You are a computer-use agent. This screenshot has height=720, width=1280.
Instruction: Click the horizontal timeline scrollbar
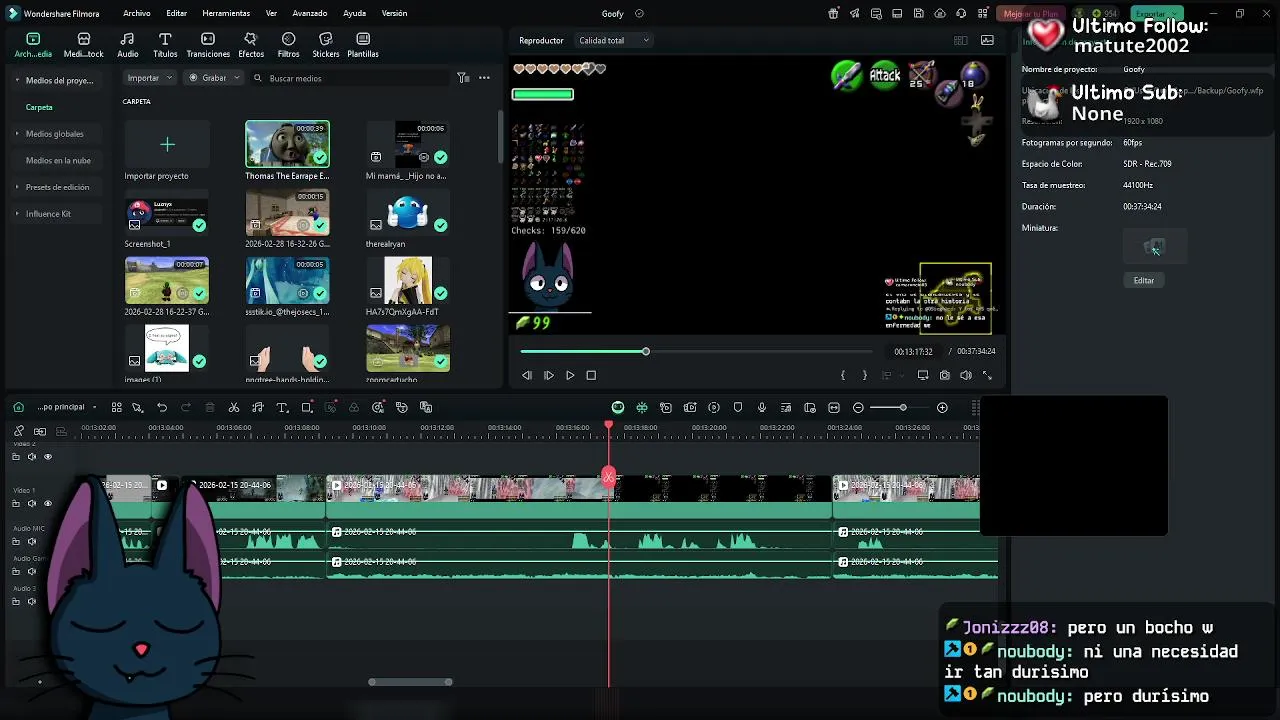click(x=410, y=682)
